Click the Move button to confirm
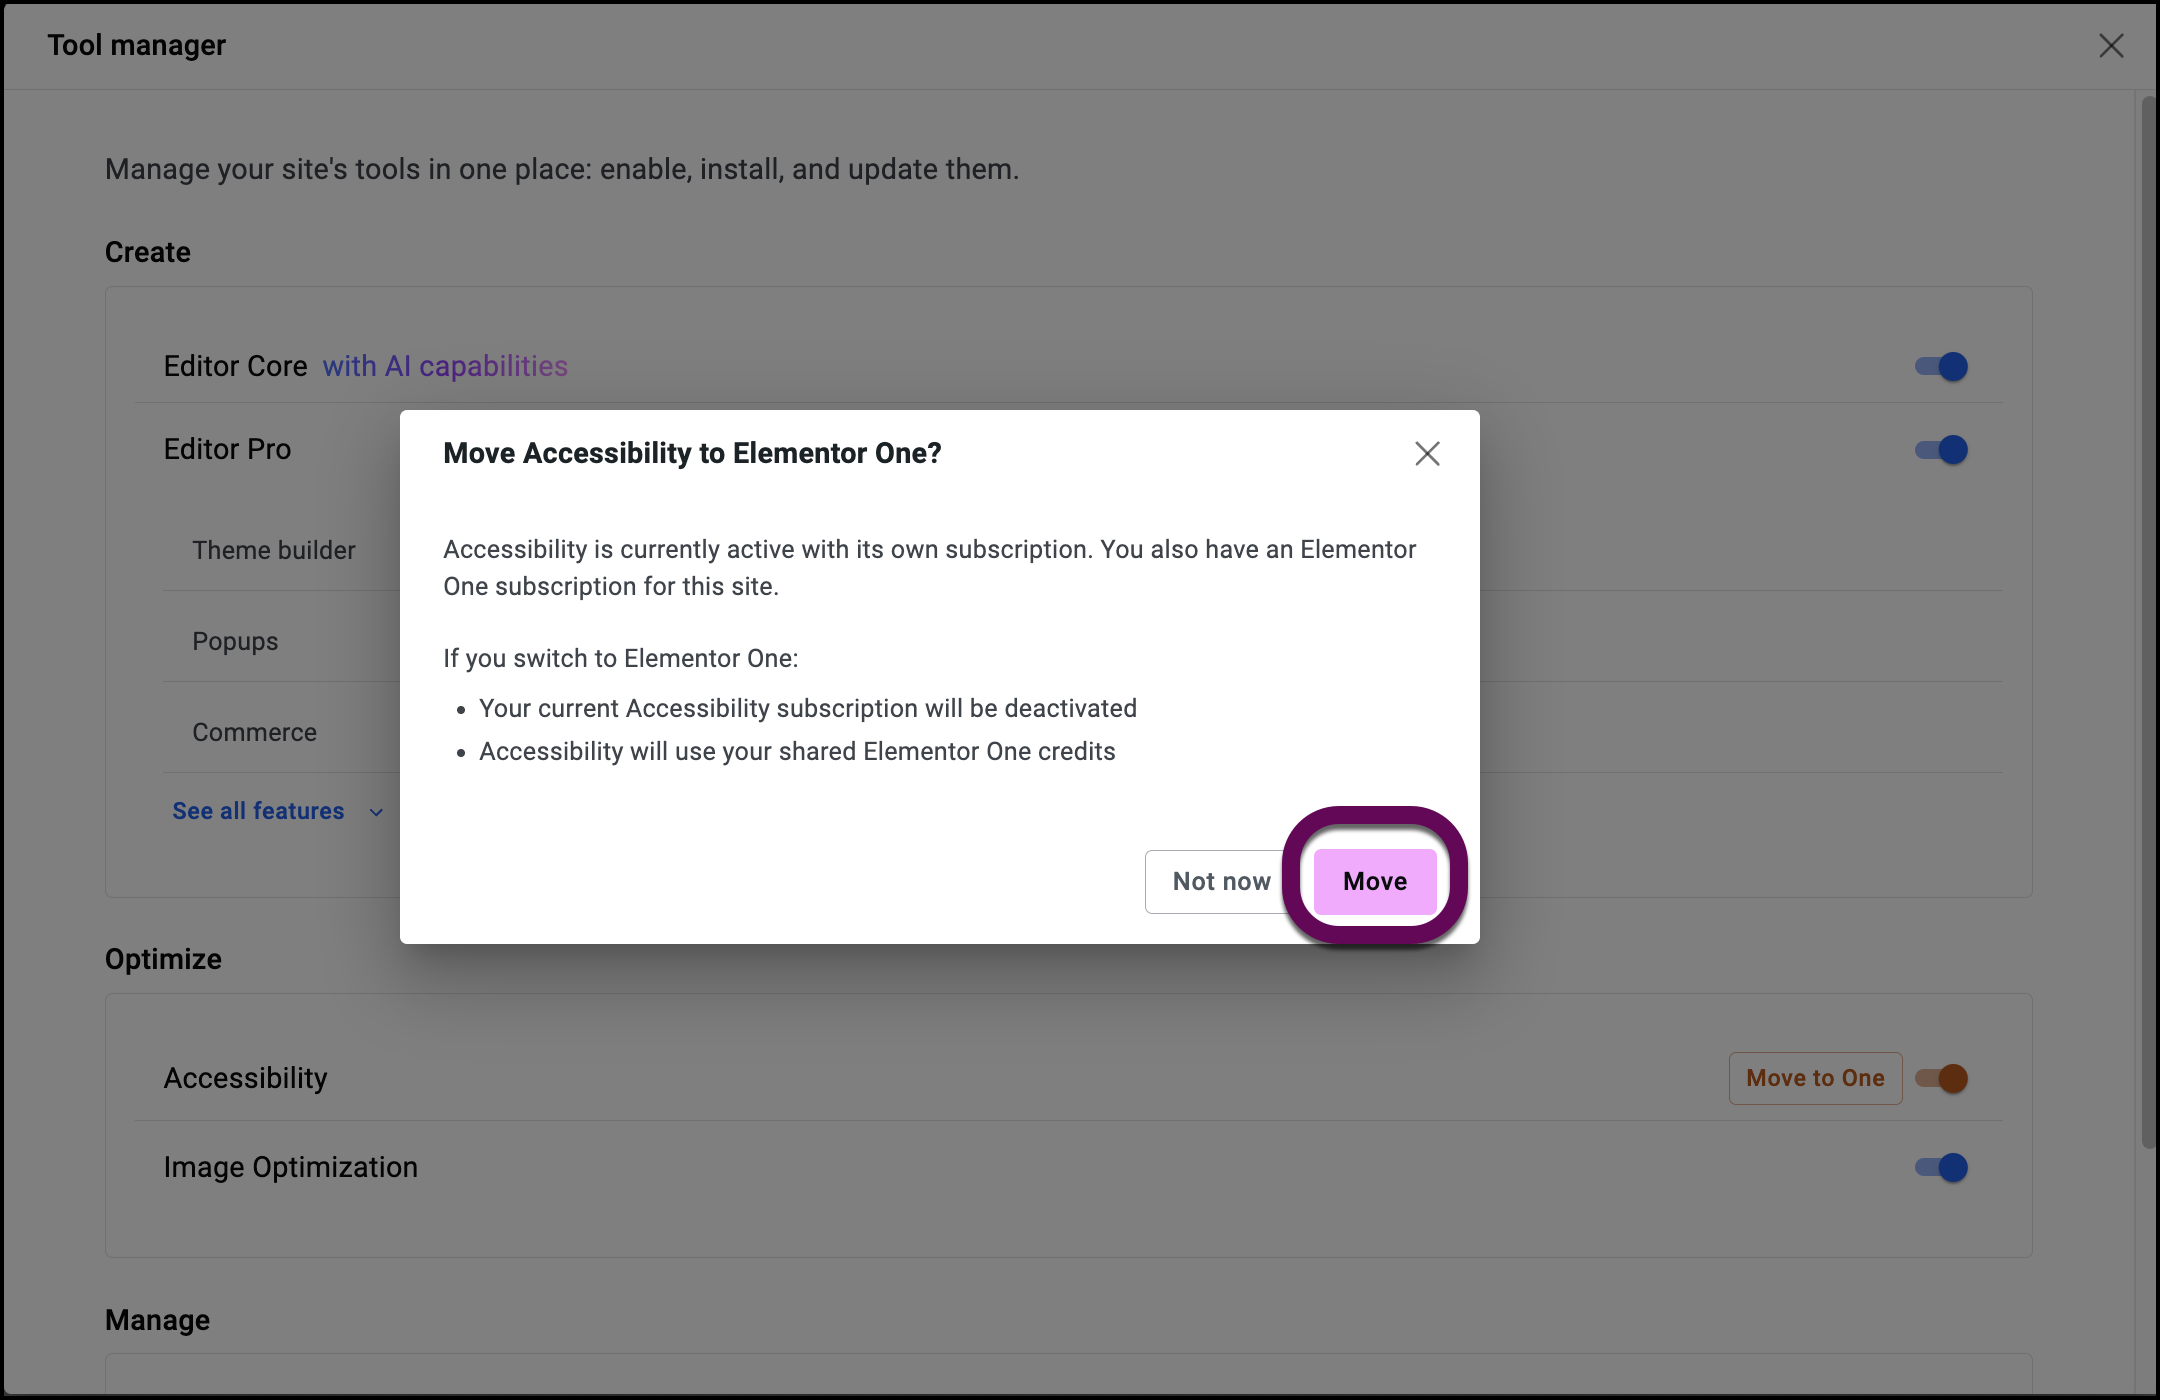This screenshot has width=2160, height=1400. pos(1375,881)
